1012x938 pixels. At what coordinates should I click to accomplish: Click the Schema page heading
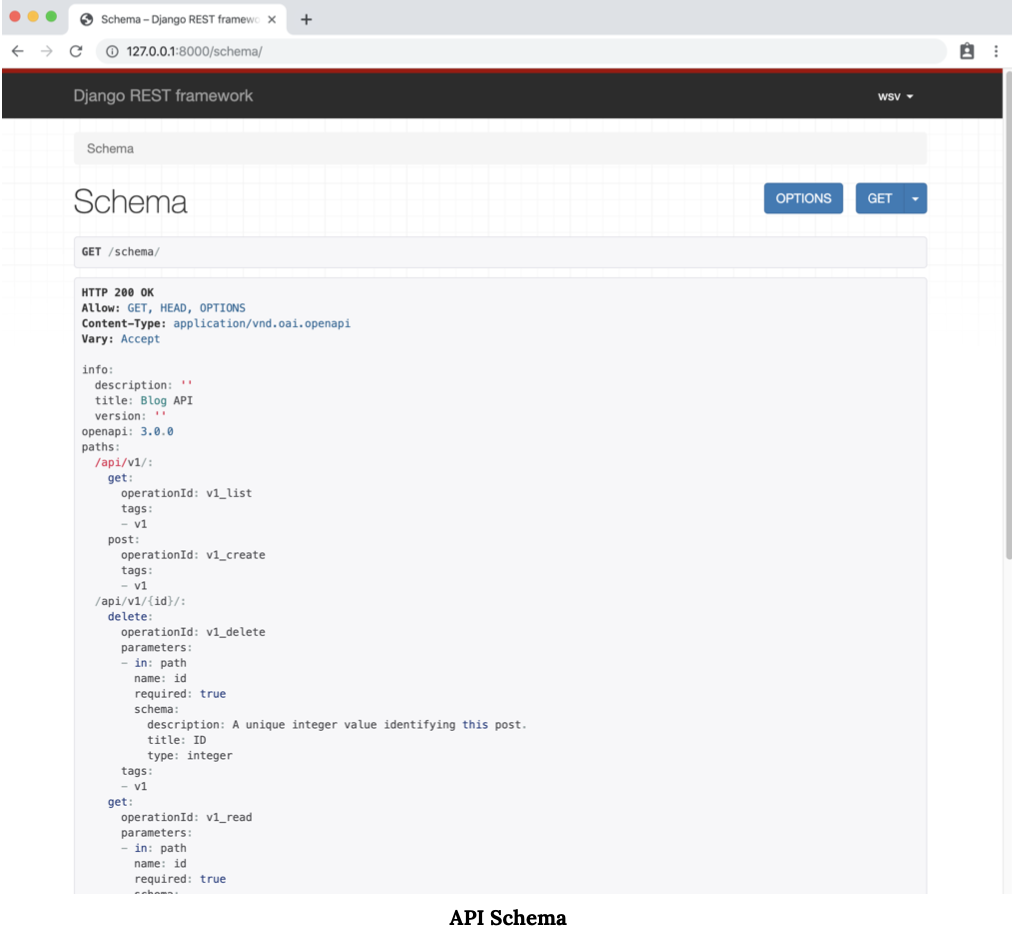(131, 202)
